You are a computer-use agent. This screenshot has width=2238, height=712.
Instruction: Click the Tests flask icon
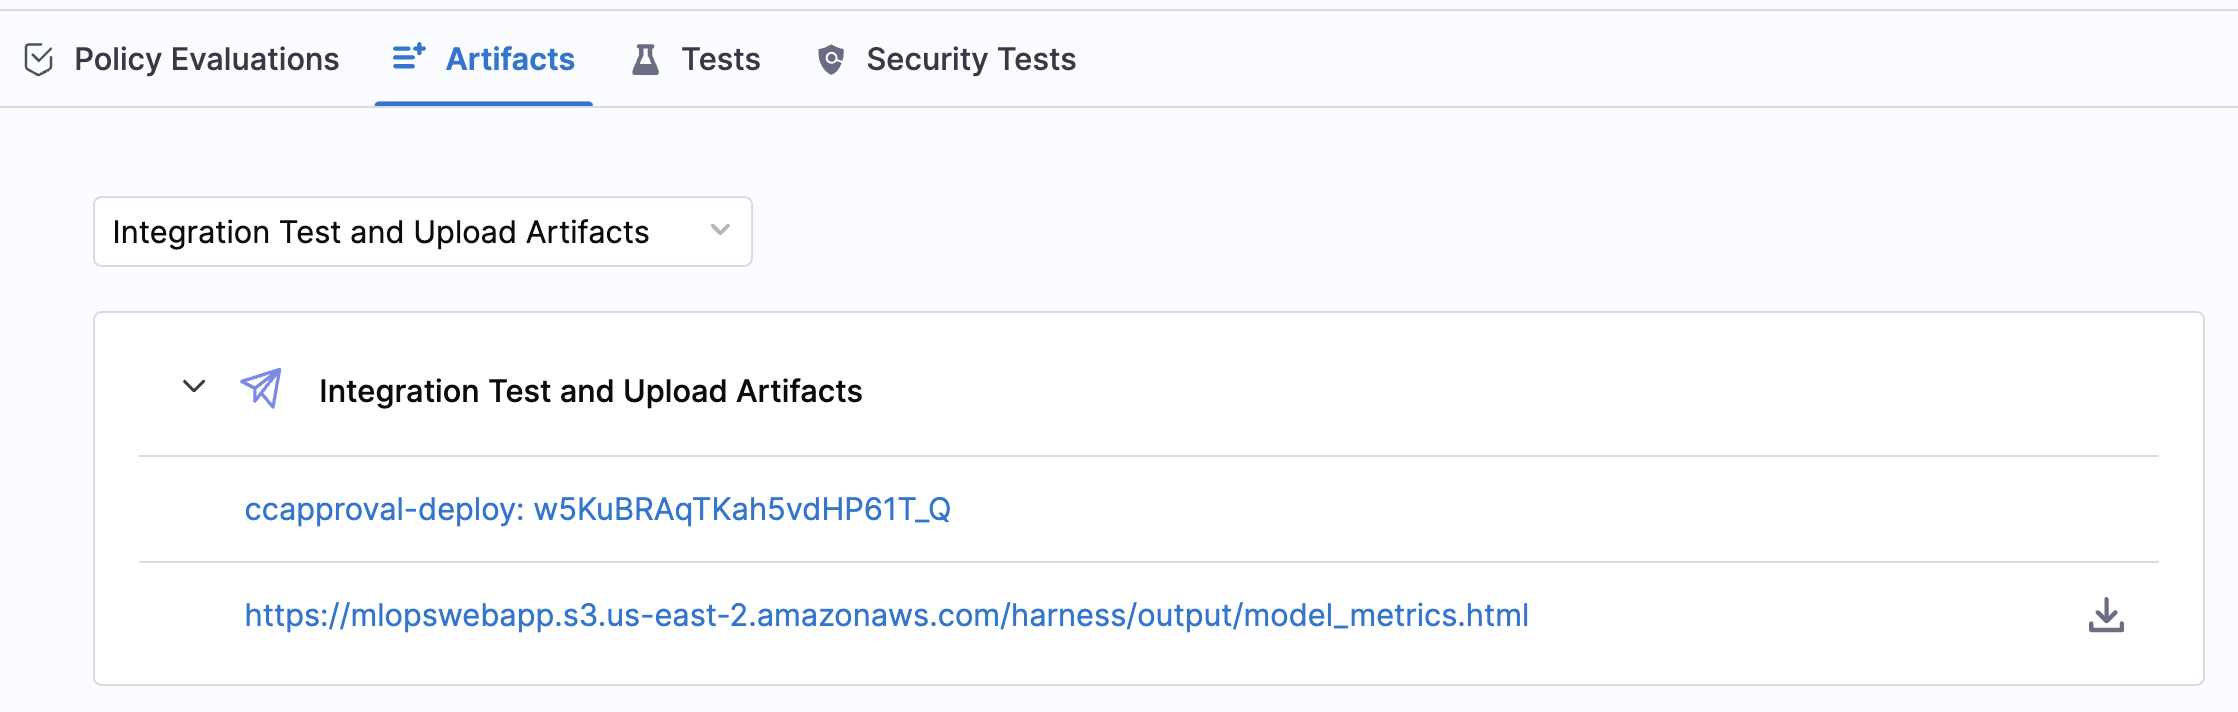point(646,60)
